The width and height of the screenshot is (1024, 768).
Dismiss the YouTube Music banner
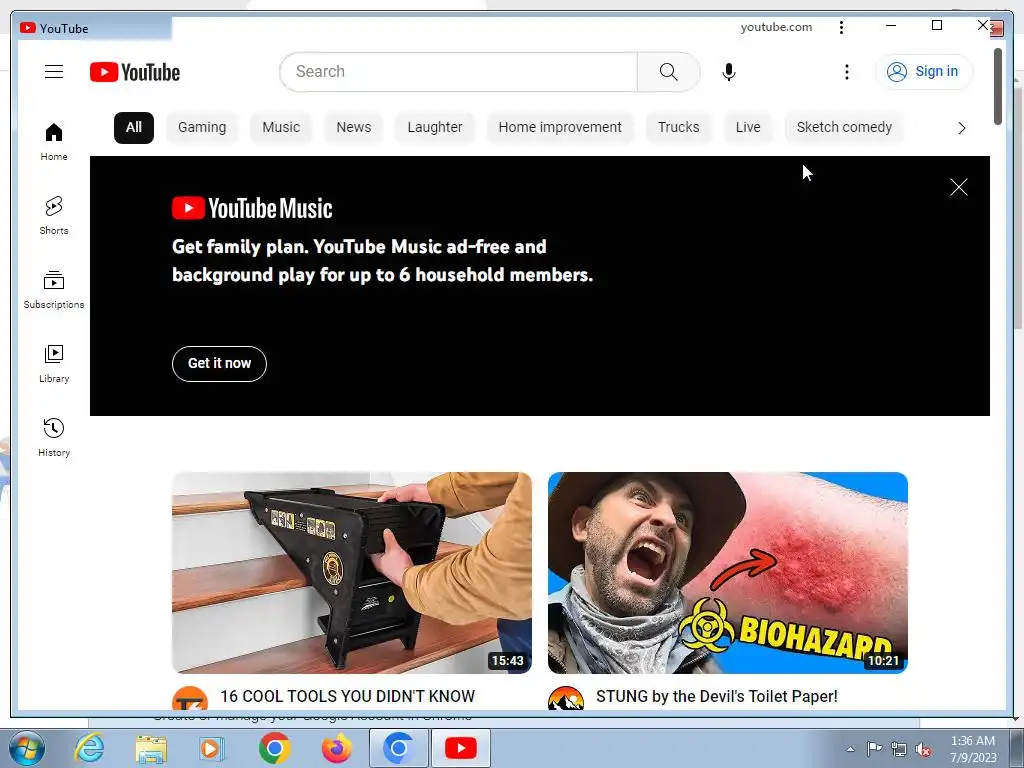[x=958, y=187]
